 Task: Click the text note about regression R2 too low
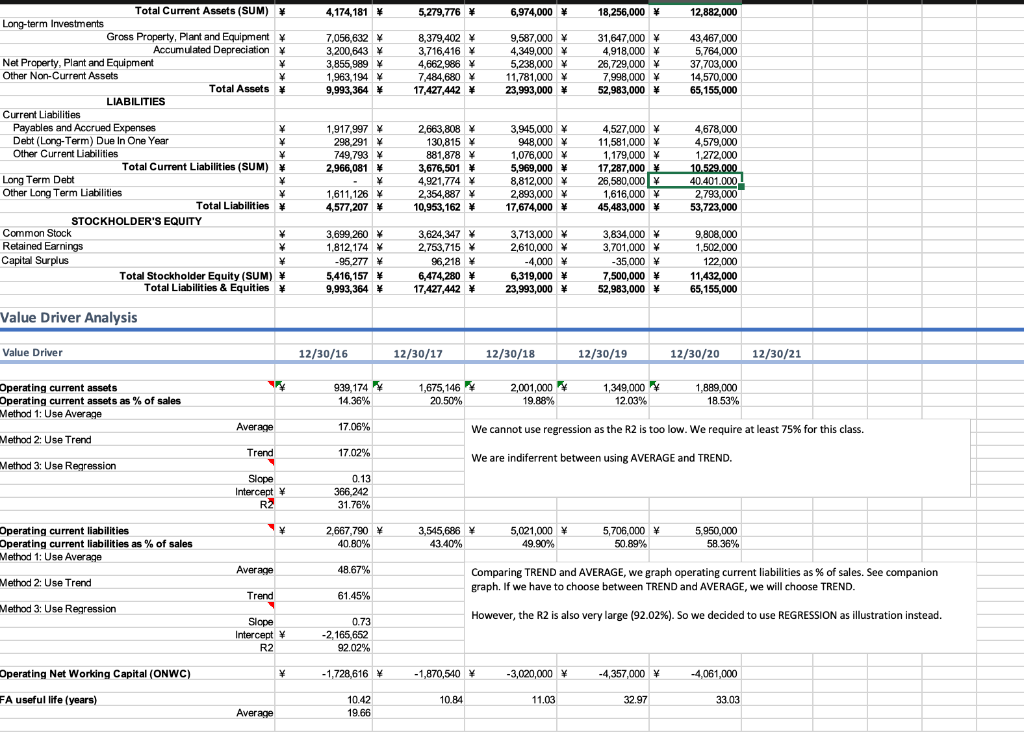pyautogui.click(x=667, y=429)
